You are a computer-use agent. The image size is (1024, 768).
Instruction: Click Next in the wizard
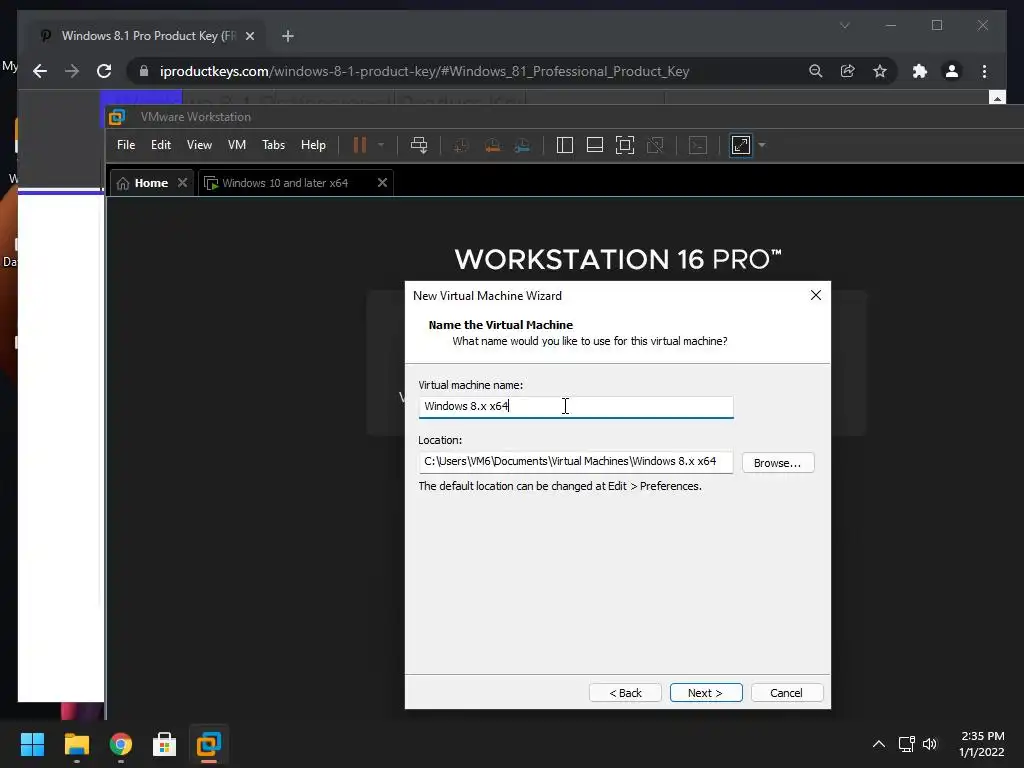point(705,693)
